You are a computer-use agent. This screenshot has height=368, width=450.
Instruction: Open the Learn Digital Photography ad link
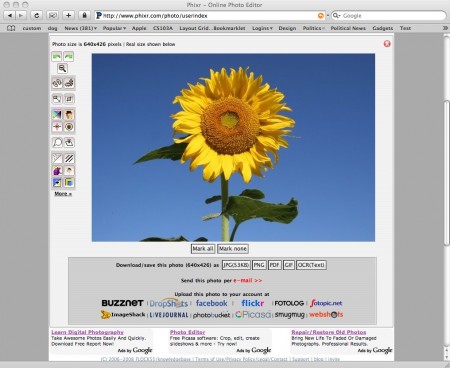click(x=87, y=332)
